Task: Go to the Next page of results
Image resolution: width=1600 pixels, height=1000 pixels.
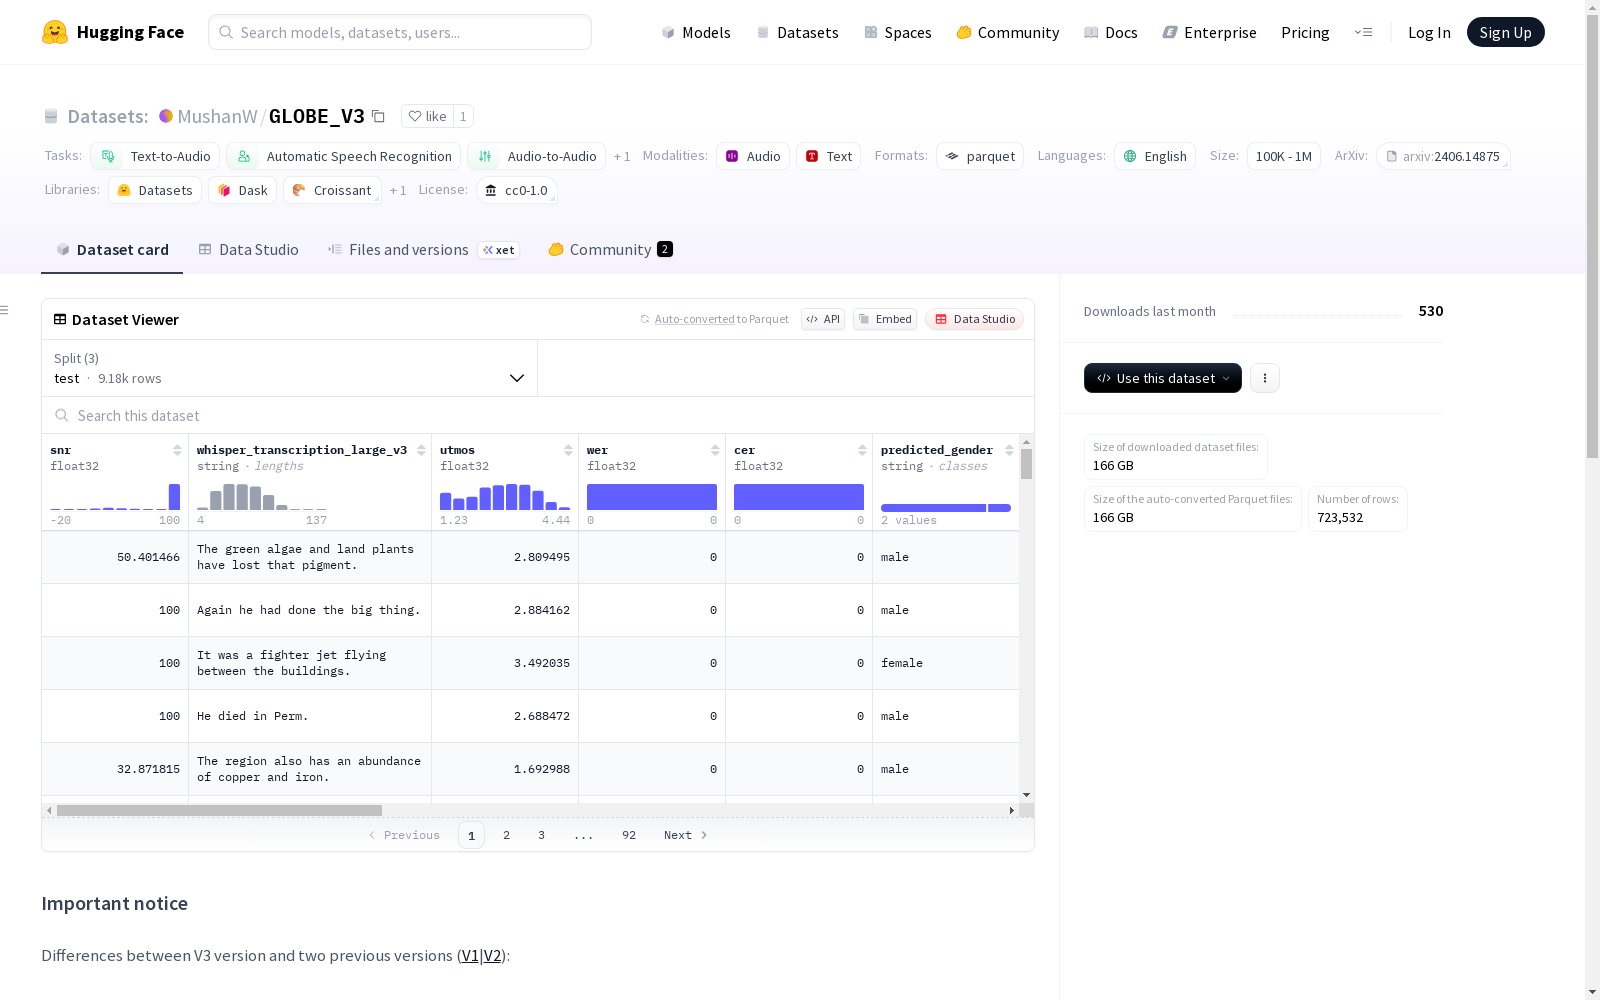Action: (x=686, y=835)
